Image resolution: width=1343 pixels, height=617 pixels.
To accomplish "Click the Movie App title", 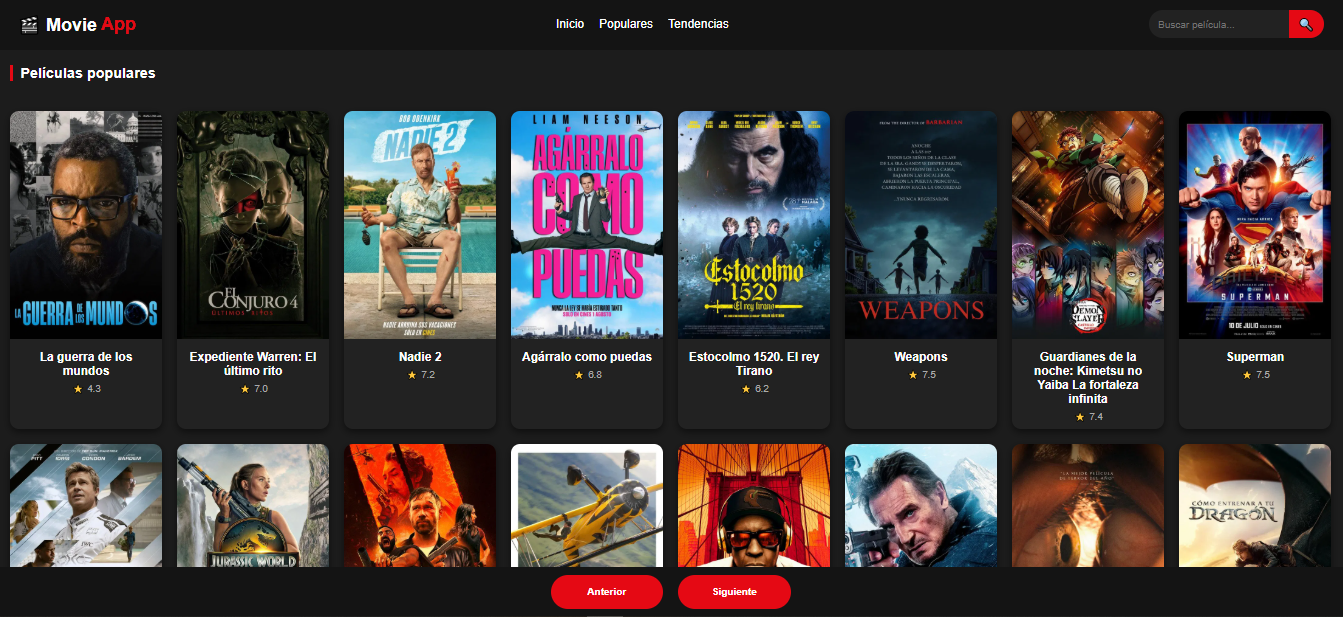I will [x=91, y=24].
